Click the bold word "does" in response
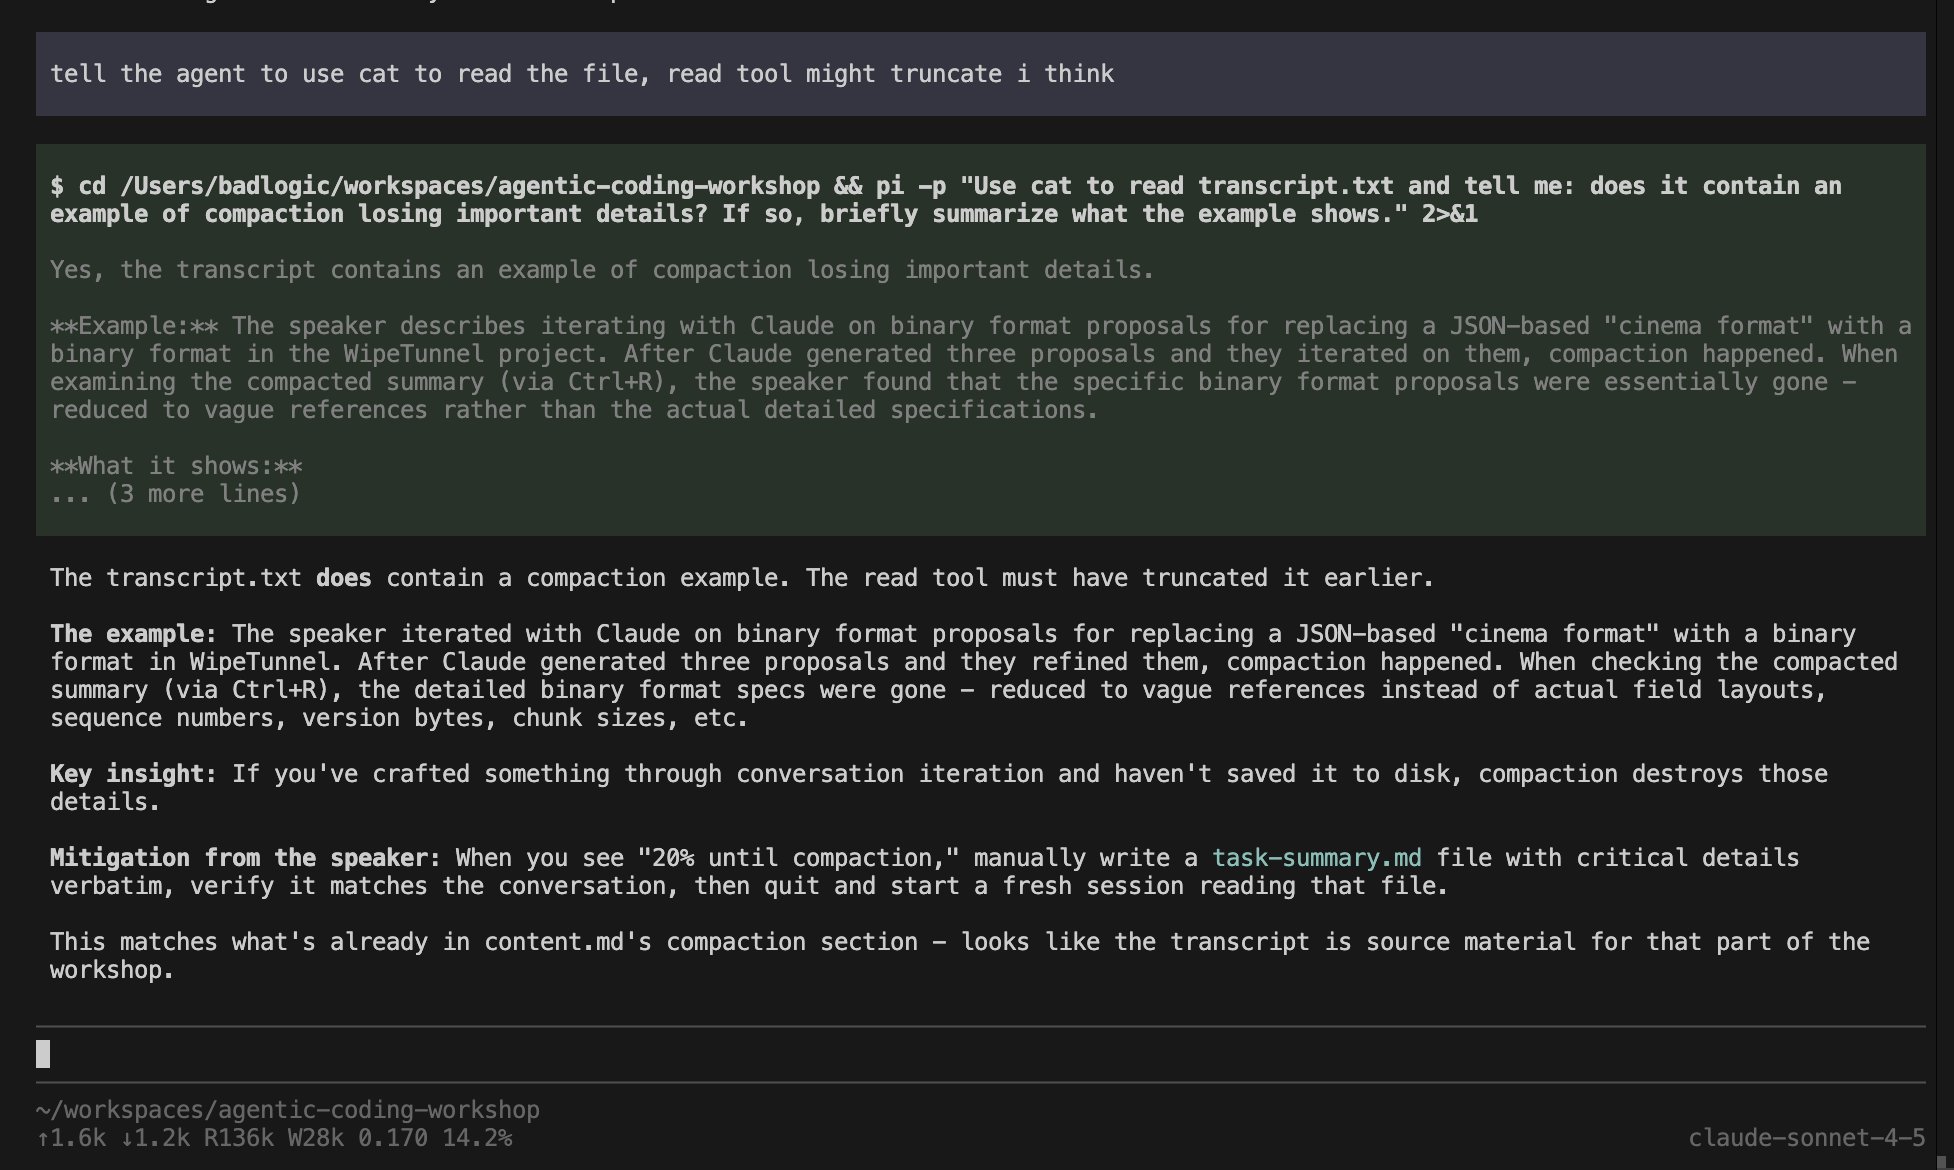1954x1170 pixels. [343, 578]
